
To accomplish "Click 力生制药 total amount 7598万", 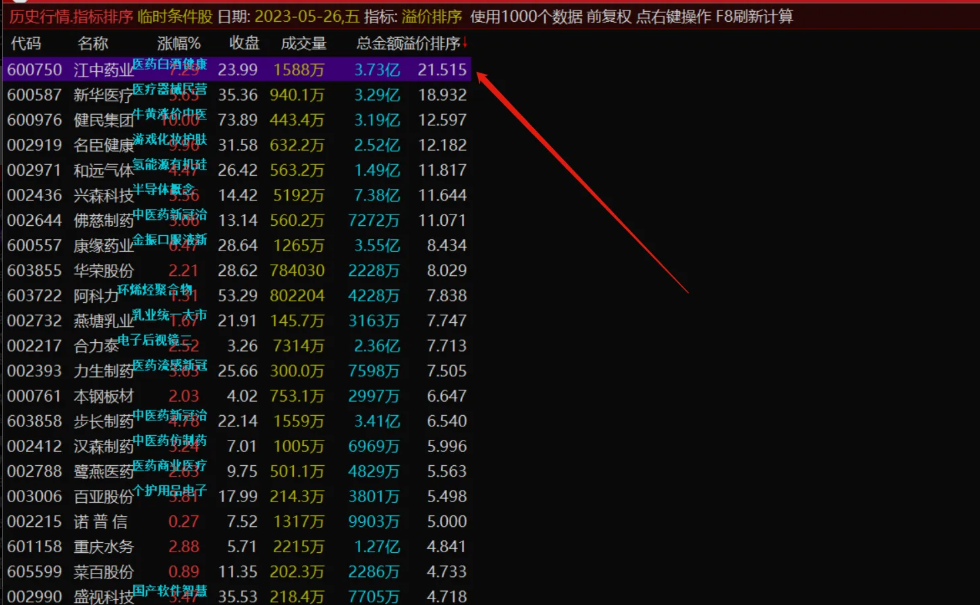I will [x=374, y=371].
